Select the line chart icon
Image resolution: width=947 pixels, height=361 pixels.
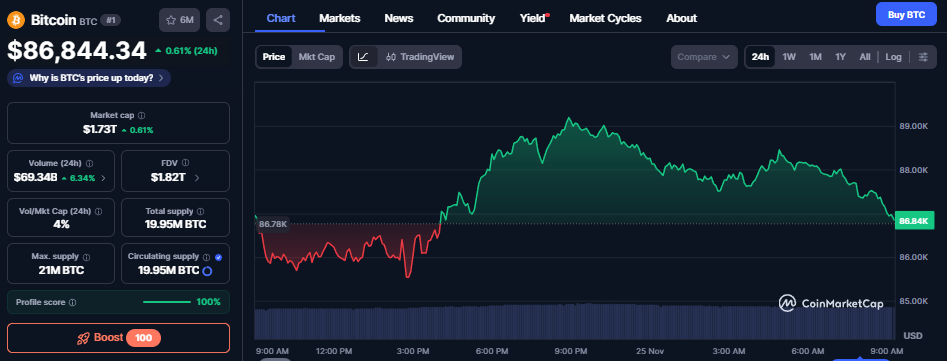pyautogui.click(x=363, y=57)
